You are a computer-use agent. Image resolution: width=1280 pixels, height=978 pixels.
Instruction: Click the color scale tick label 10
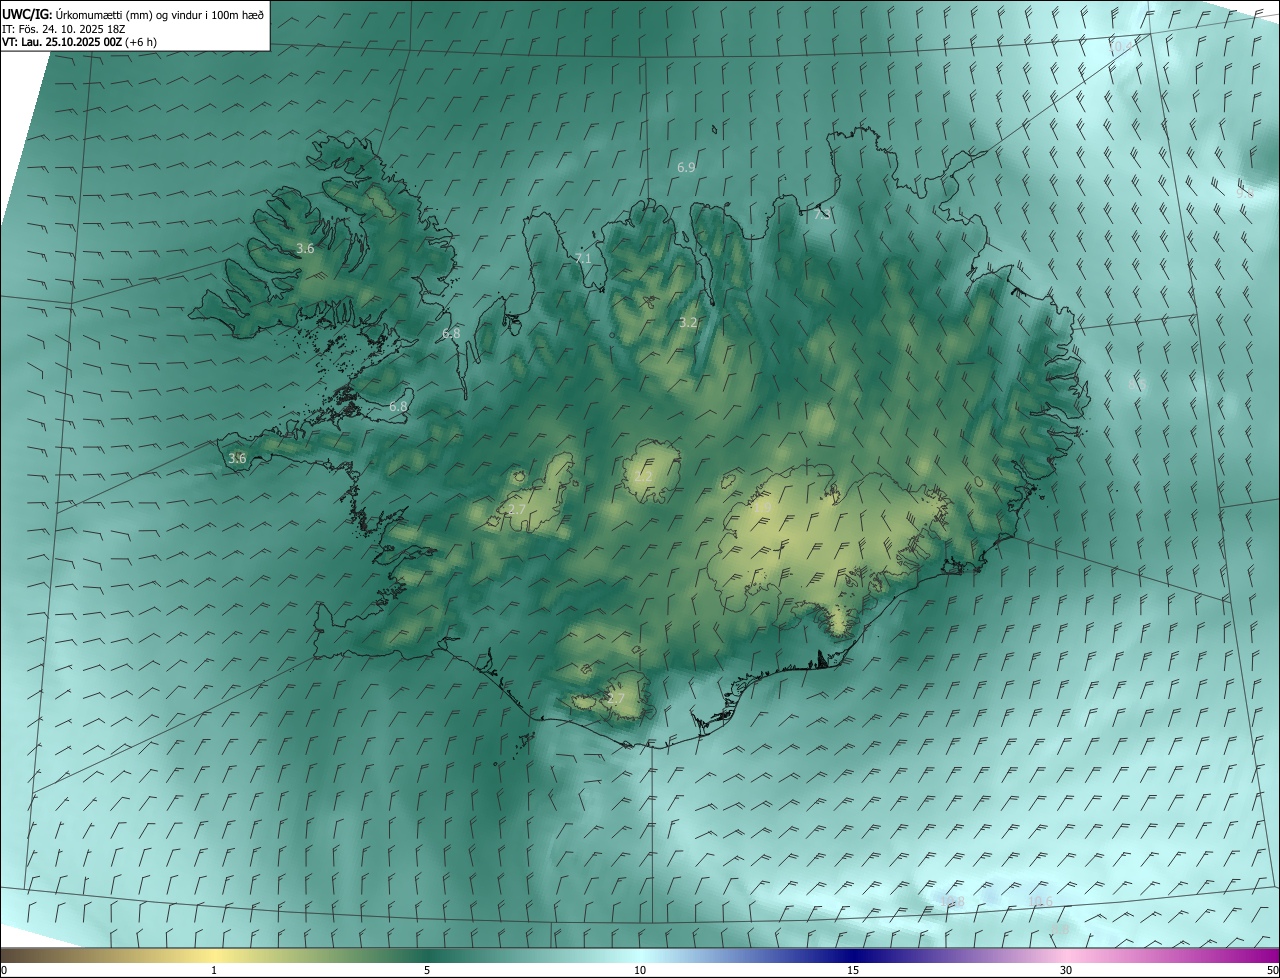coord(640,970)
